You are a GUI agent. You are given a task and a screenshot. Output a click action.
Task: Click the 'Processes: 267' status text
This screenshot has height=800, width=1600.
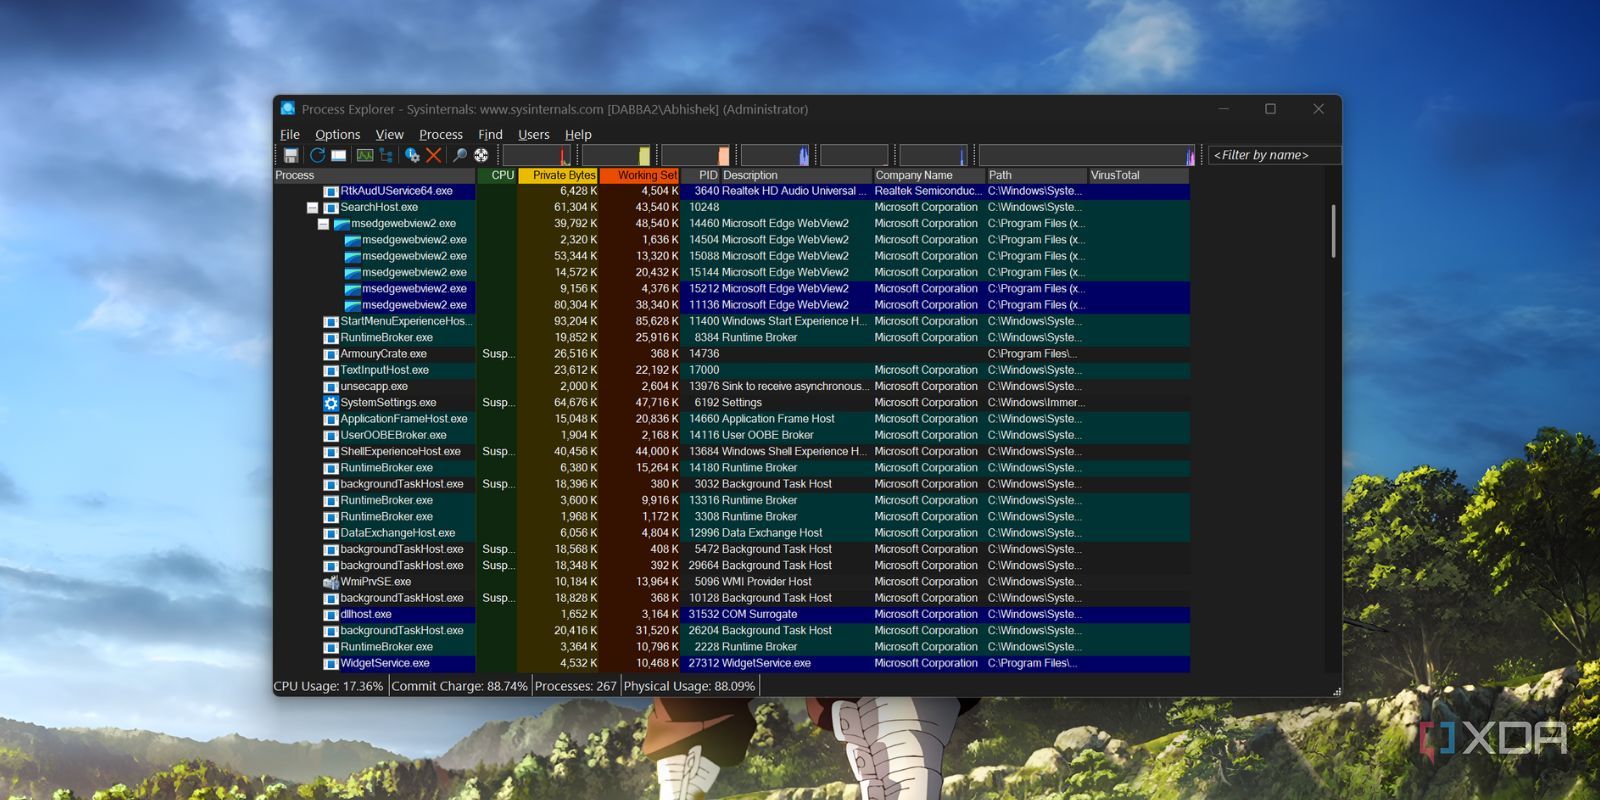(x=575, y=686)
